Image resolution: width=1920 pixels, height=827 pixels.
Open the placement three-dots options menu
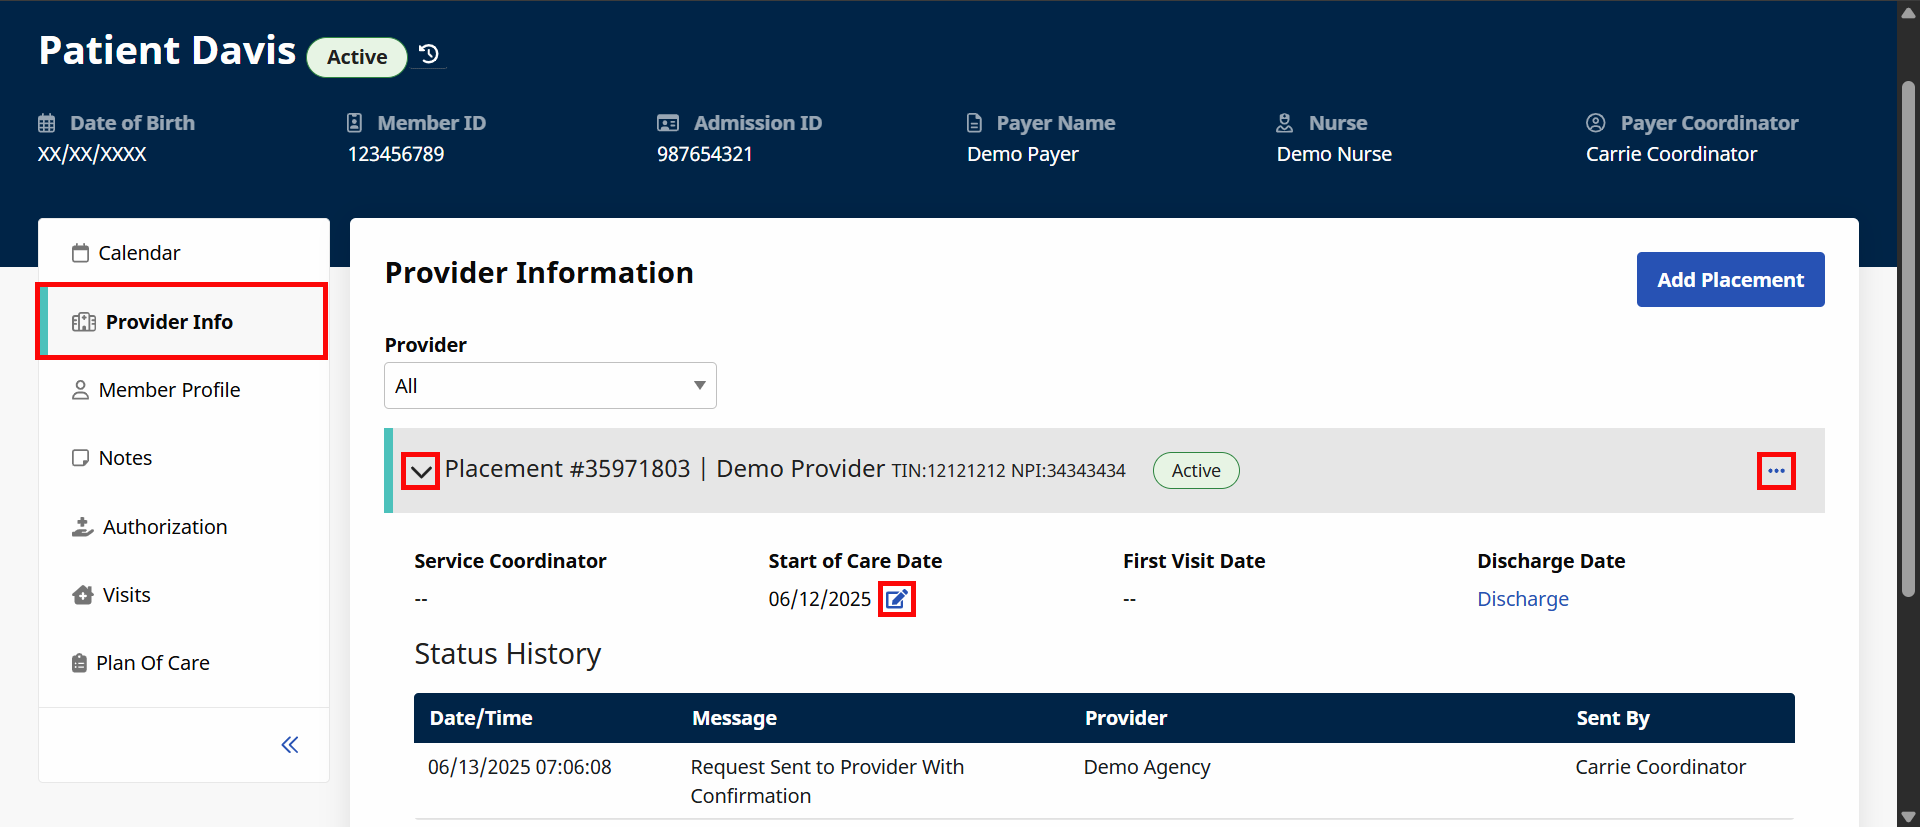1775,471
